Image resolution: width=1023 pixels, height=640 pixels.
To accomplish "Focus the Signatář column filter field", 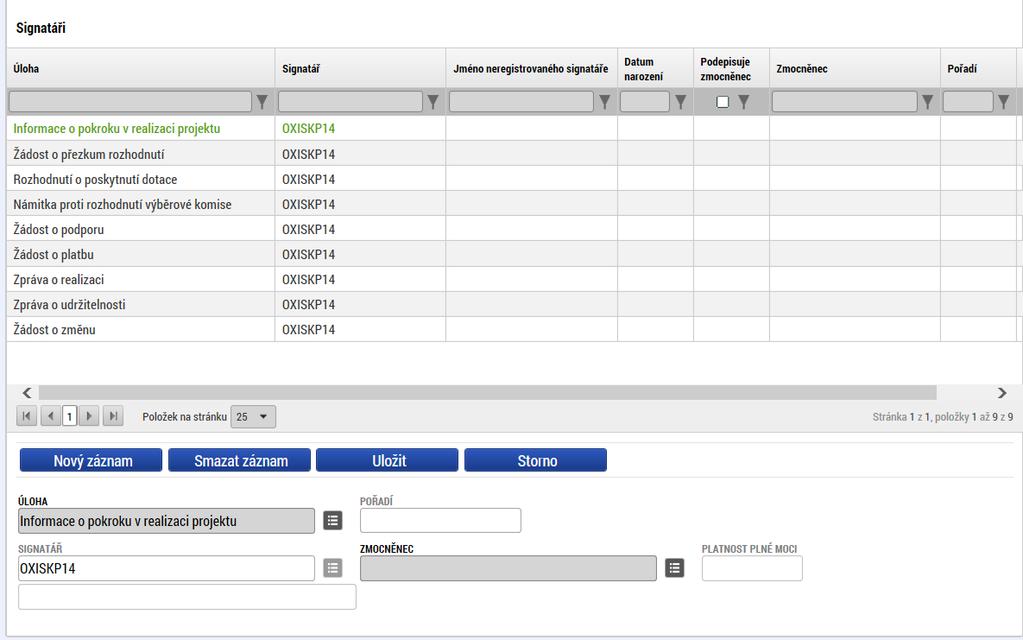I will [x=350, y=102].
